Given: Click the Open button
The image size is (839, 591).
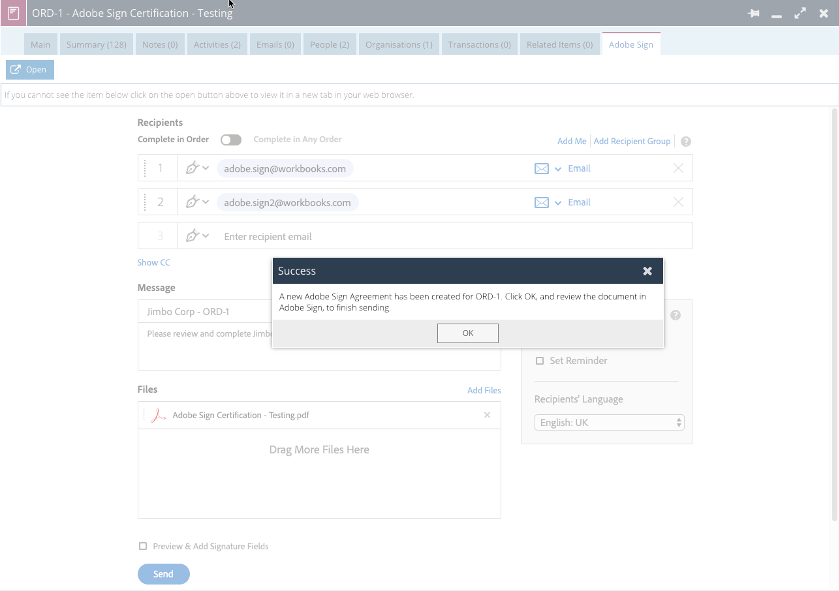Looking at the screenshot, I should coord(30,70).
